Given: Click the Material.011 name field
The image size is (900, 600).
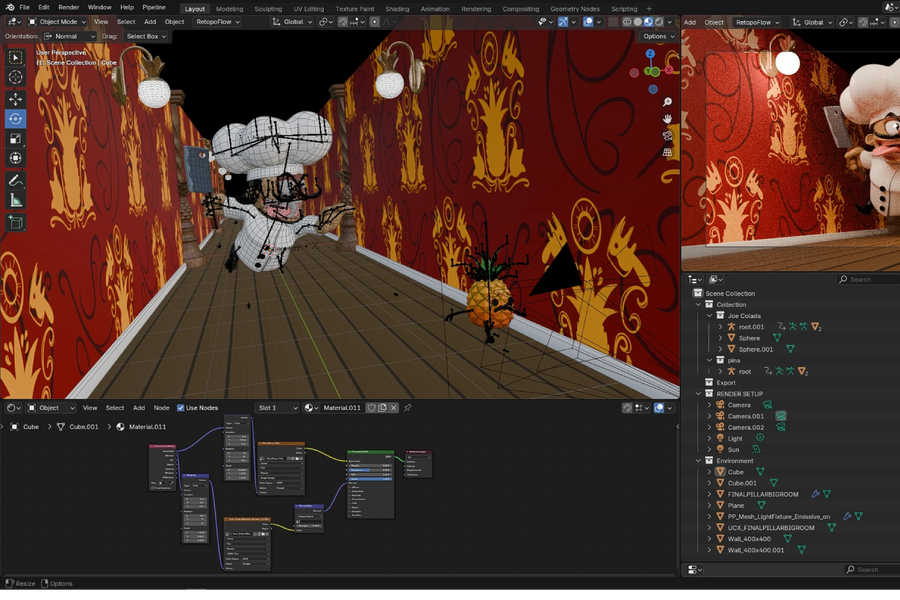Looking at the screenshot, I should tap(342, 408).
